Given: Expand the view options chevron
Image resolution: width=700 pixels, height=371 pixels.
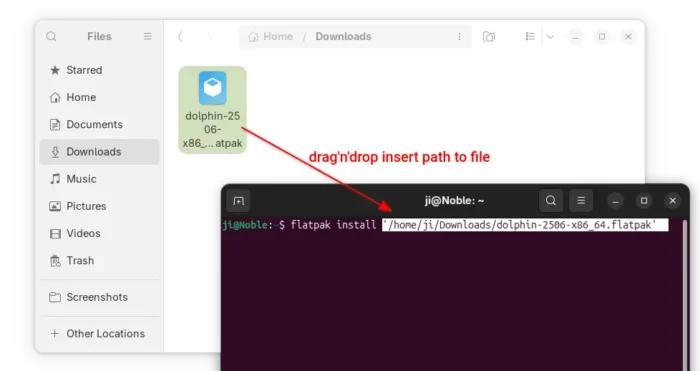Looking at the screenshot, I should coord(550,37).
